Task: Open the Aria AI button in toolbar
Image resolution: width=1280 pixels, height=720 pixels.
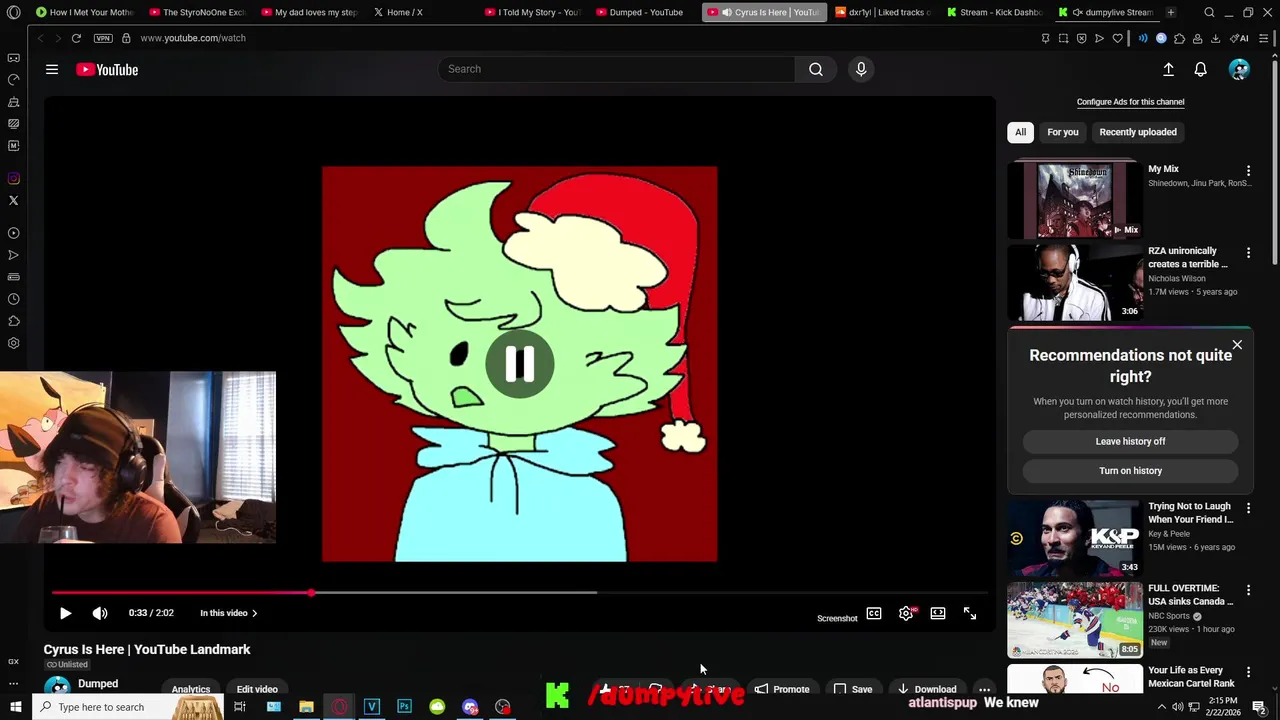Action: (x=1239, y=38)
